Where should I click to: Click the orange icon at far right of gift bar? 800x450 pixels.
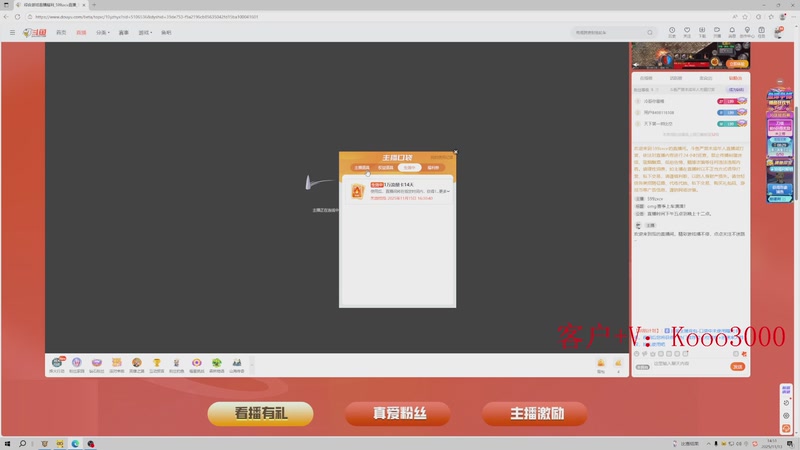pos(618,363)
